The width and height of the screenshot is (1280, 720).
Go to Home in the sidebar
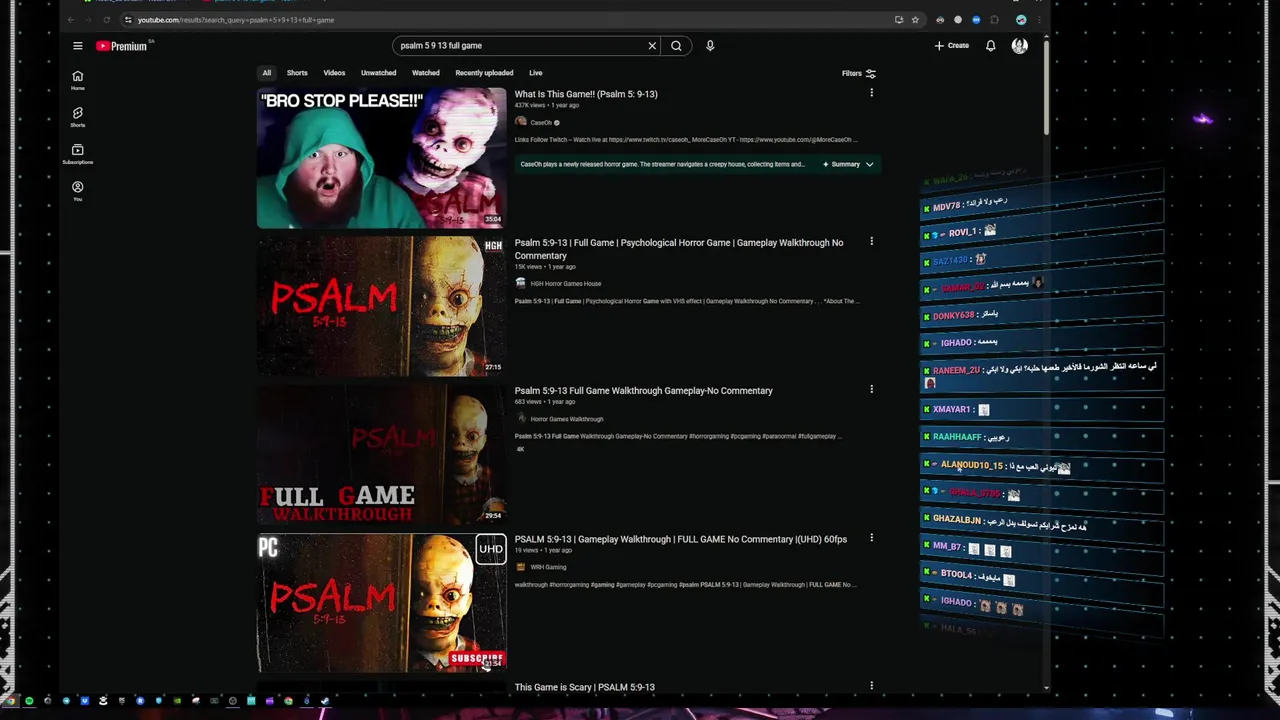point(77,80)
